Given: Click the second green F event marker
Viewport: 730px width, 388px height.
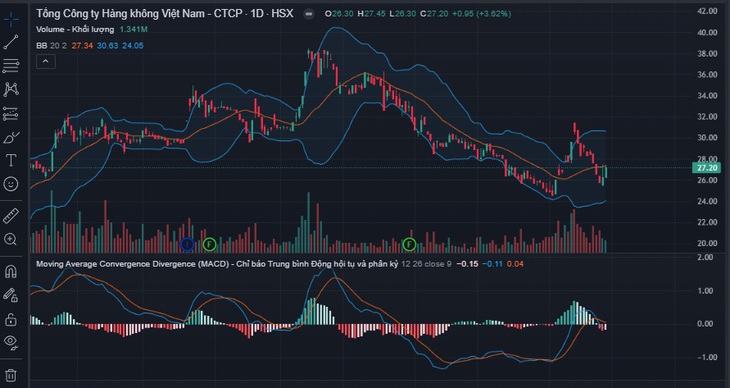Looking at the screenshot, I should 409,243.
